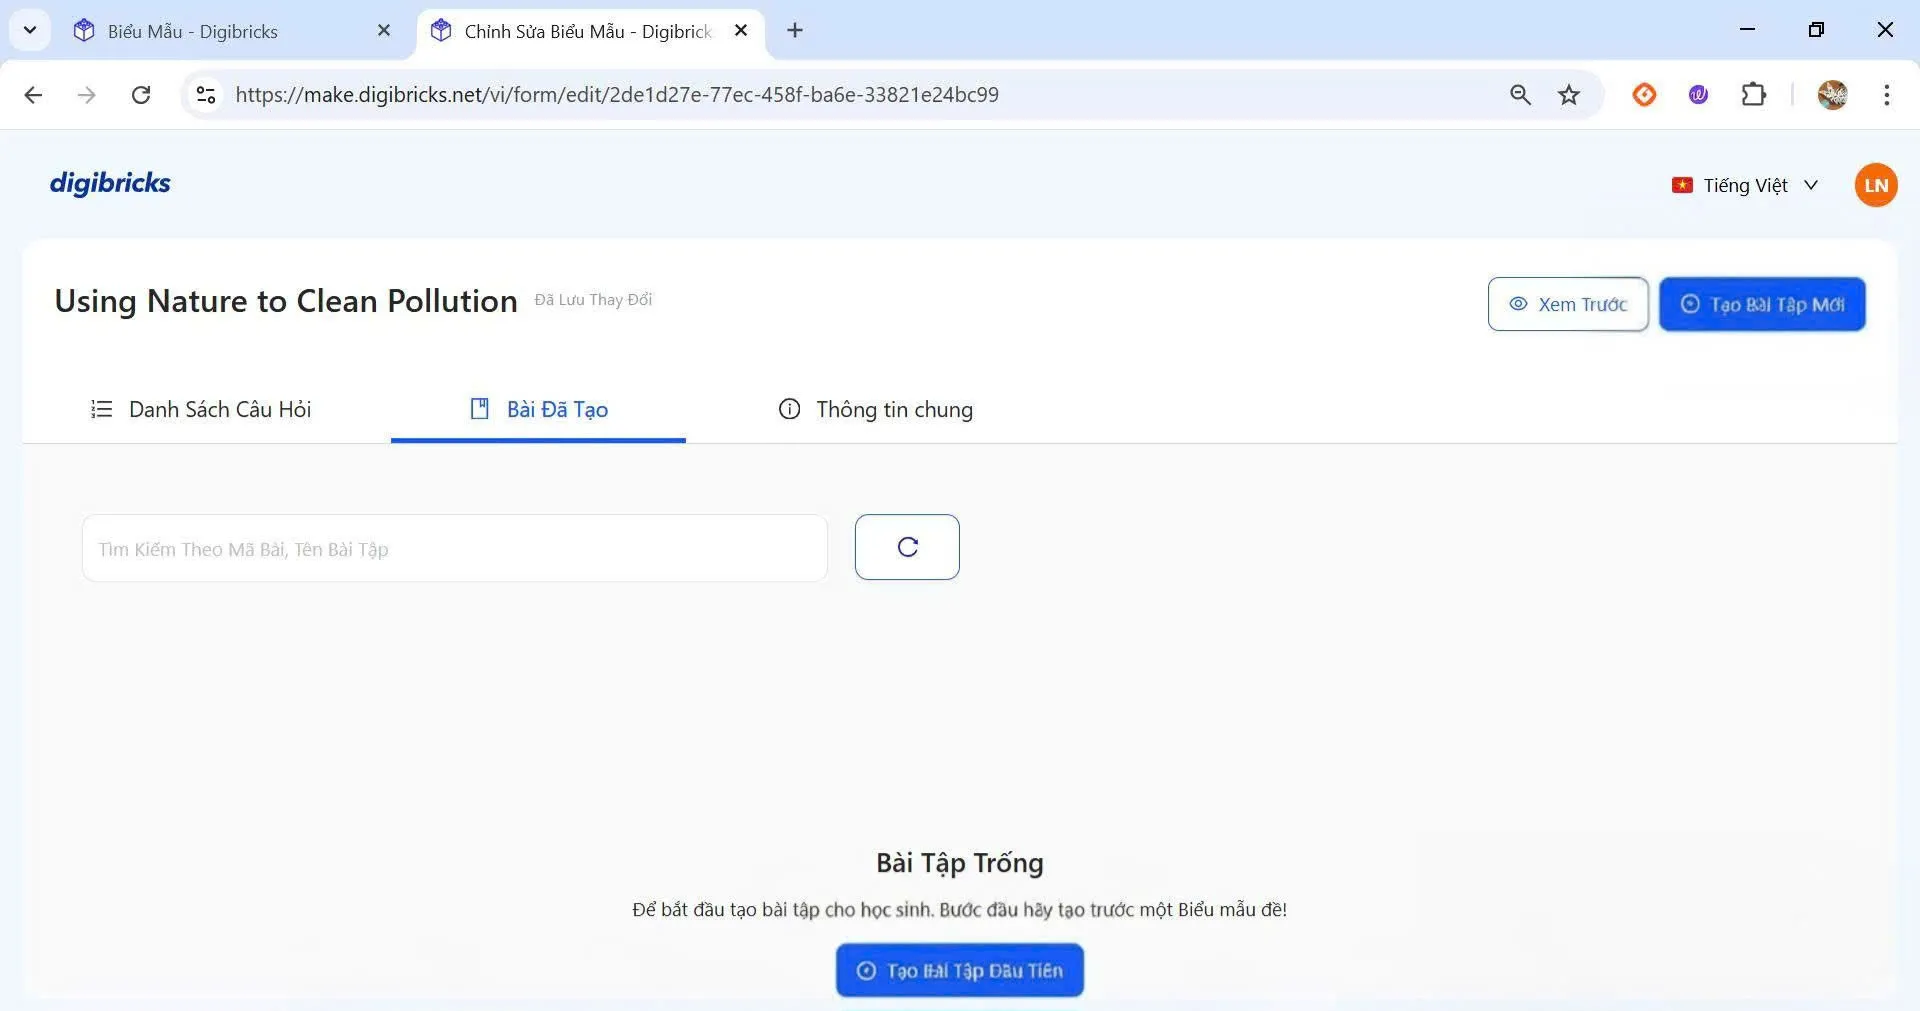Reload the page in browser toolbar
The image size is (1920, 1011).
pyautogui.click(x=141, y=95)
